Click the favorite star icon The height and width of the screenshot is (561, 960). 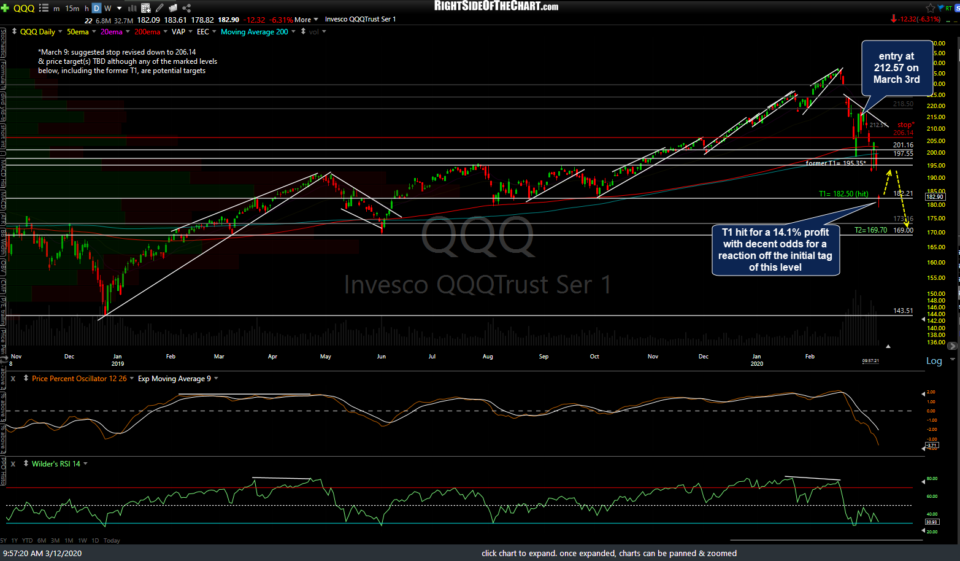coord(931,8)
